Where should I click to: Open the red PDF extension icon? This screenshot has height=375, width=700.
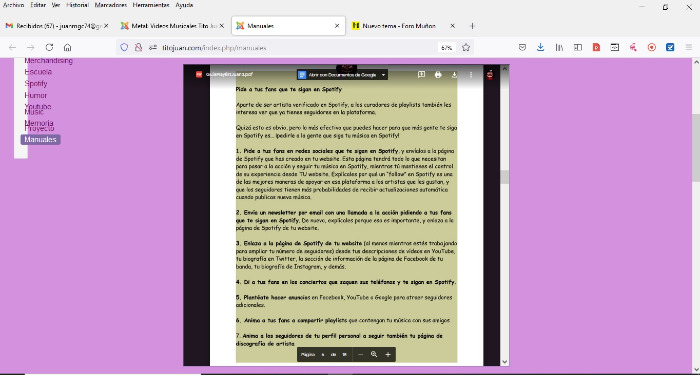pos(596,47)
